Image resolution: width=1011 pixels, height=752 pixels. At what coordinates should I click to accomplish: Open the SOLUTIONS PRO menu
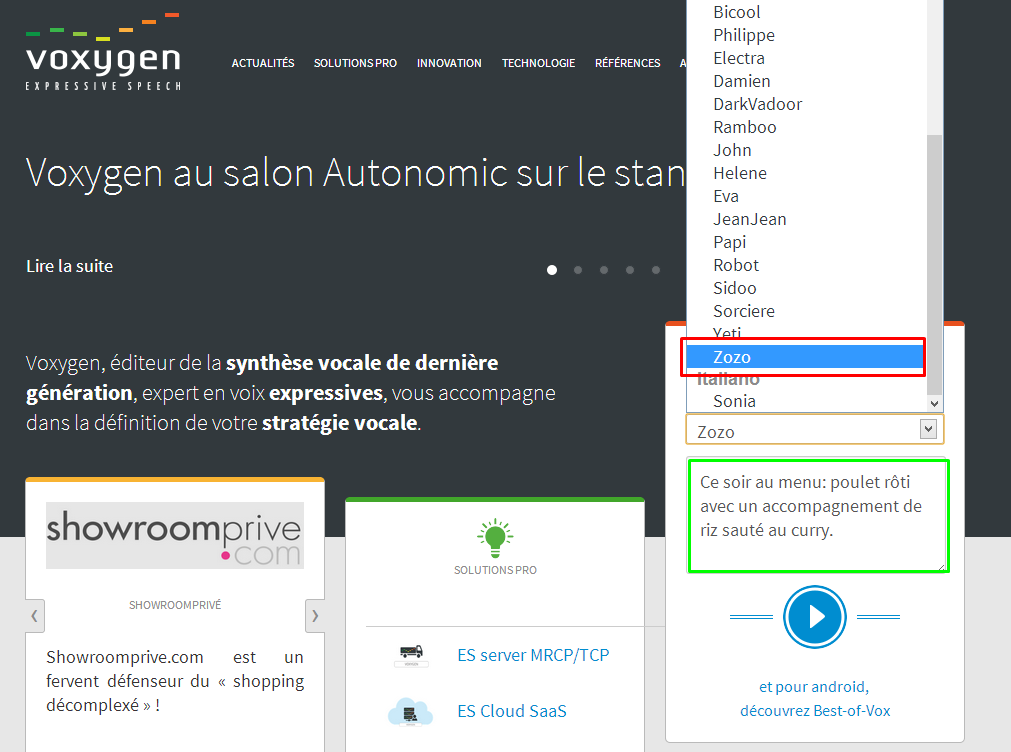[355, 63]
